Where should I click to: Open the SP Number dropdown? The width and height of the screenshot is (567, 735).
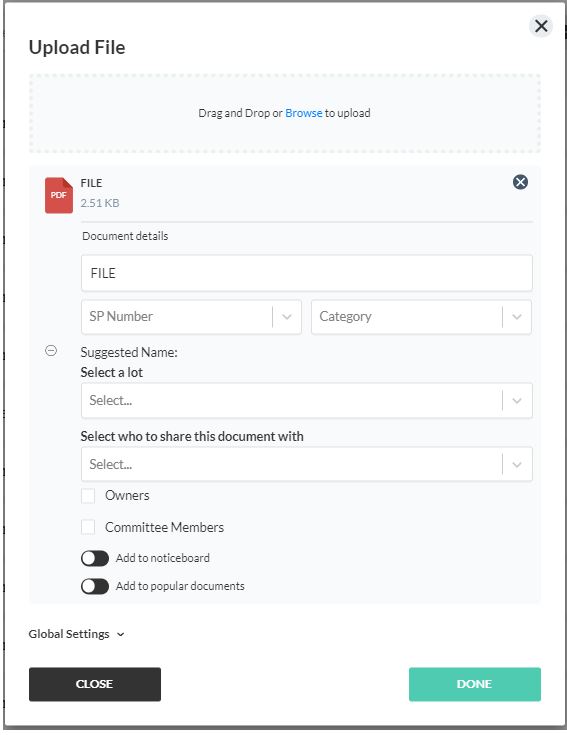(x=191, y=317)
